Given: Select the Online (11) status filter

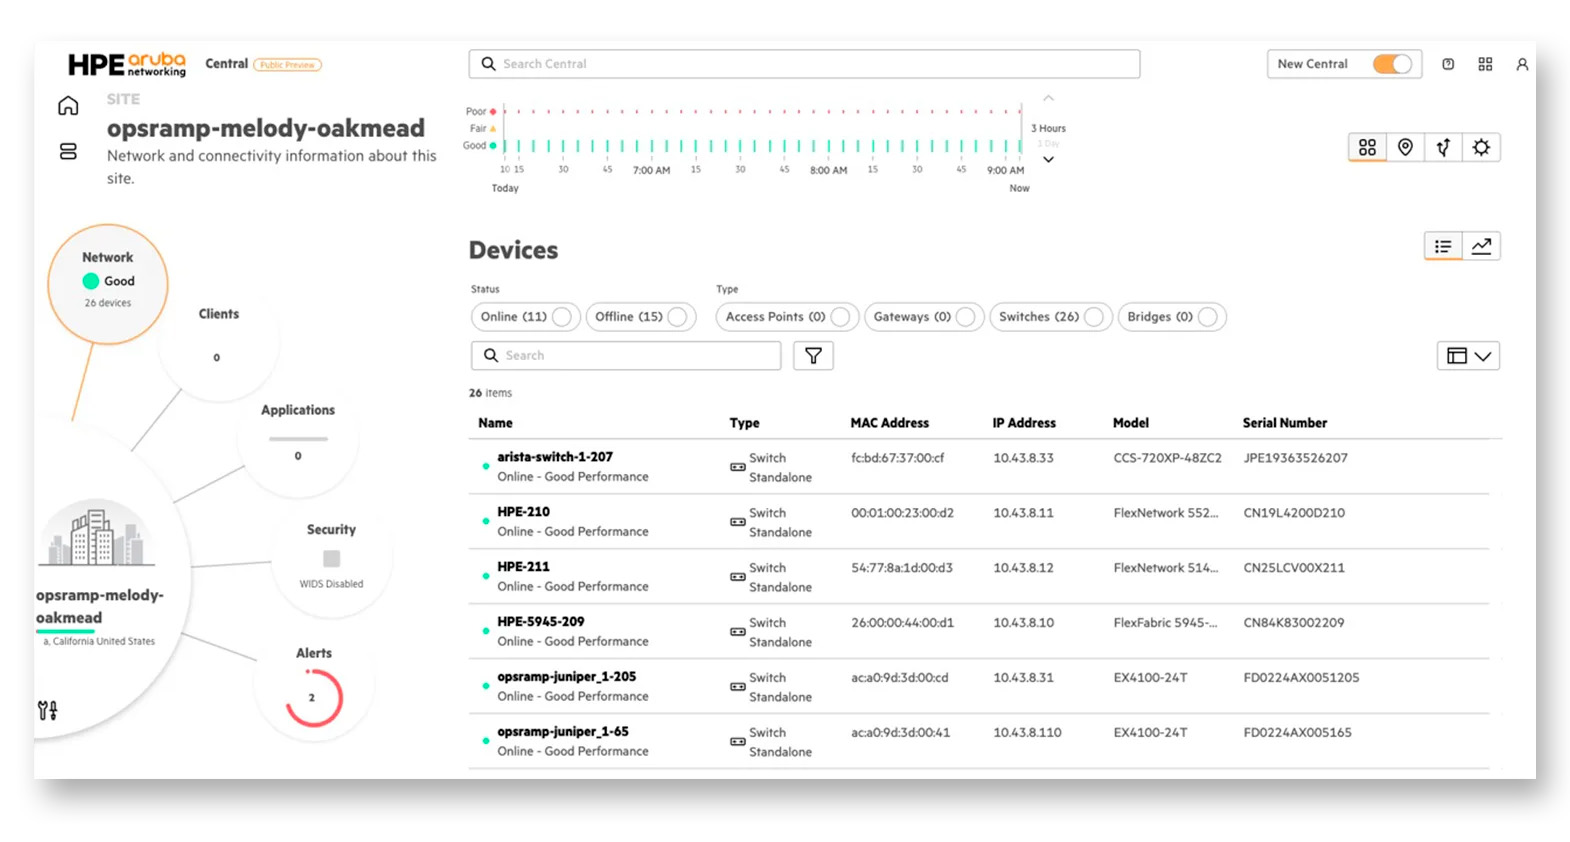Looking at the screenshot, I should (525, 317).
